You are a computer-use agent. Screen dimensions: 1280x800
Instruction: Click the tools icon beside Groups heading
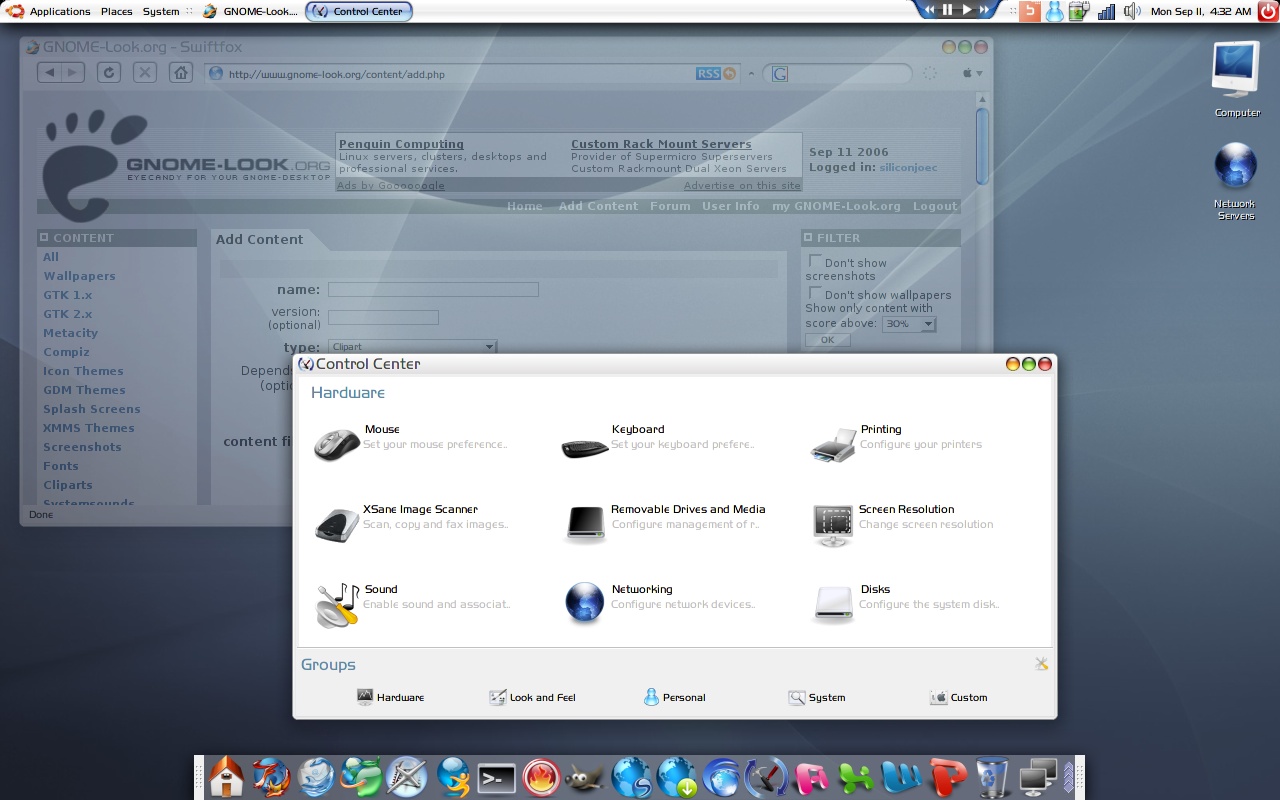[1041, 664]
